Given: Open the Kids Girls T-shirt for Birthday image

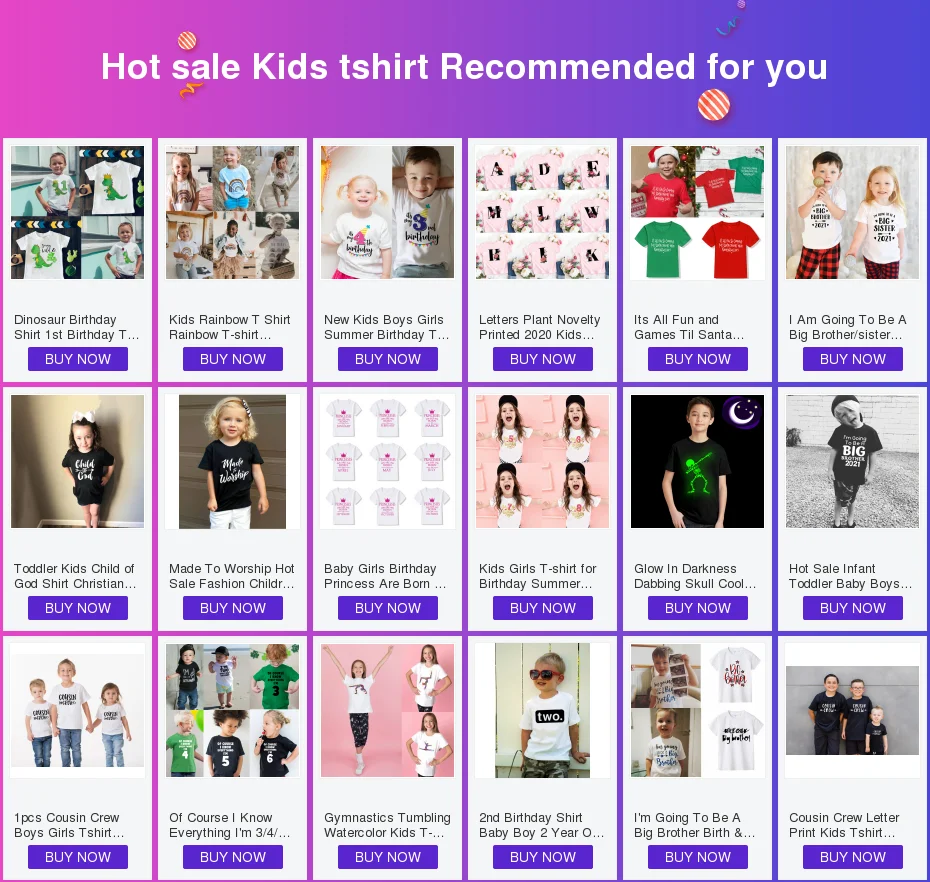Looking at the screenshot, I should (x=542, y=461).
